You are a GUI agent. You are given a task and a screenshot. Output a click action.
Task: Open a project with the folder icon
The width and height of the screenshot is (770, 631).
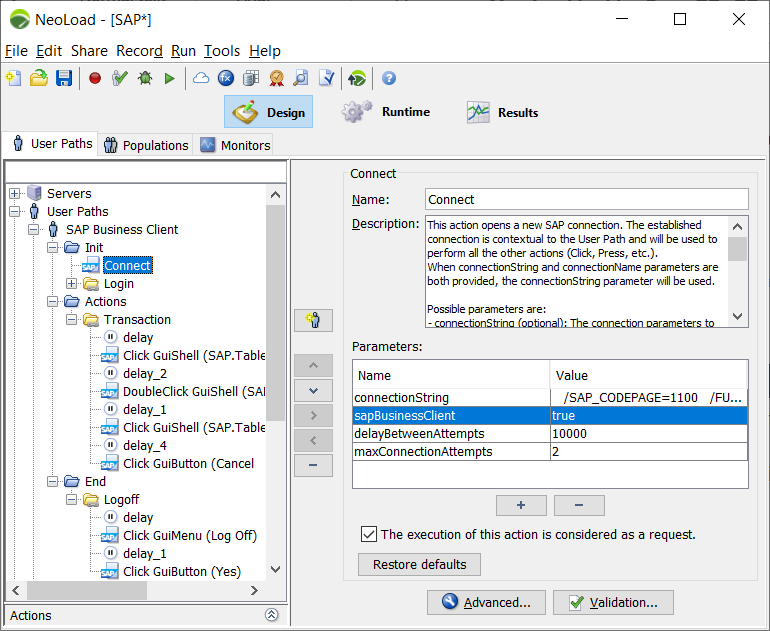[39, 78]
